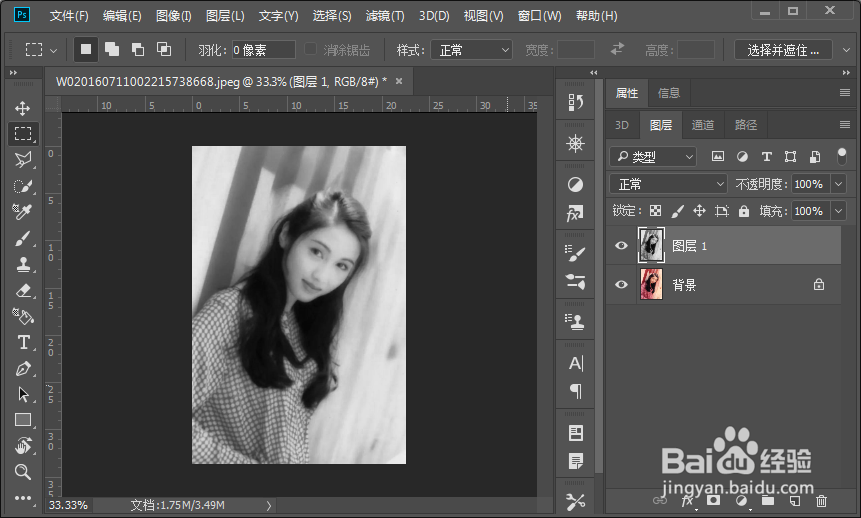Open the Layers panel flyout menu
This screenshot has height=518, width=861.
pos(845,125)
